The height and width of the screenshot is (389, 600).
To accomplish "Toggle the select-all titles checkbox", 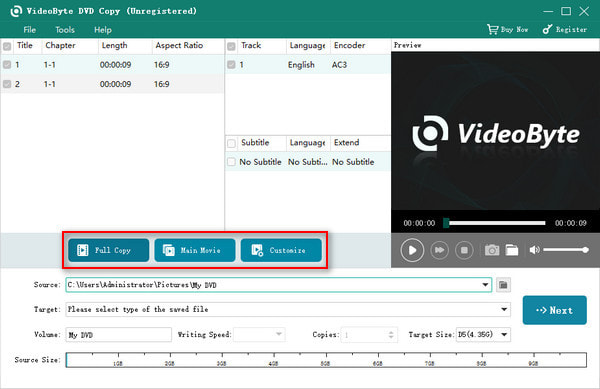I will pyautogui.click(x=7, y=47).
